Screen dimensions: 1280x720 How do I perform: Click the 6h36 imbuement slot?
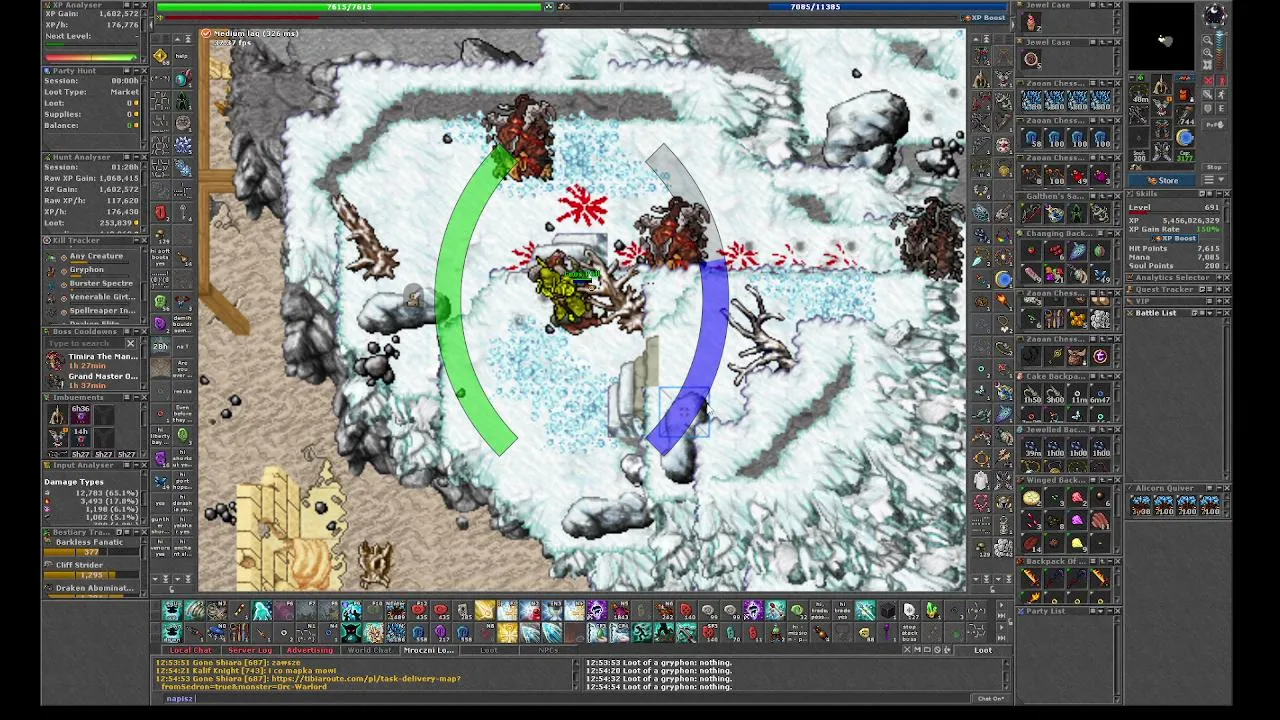[x=80, y=414]
